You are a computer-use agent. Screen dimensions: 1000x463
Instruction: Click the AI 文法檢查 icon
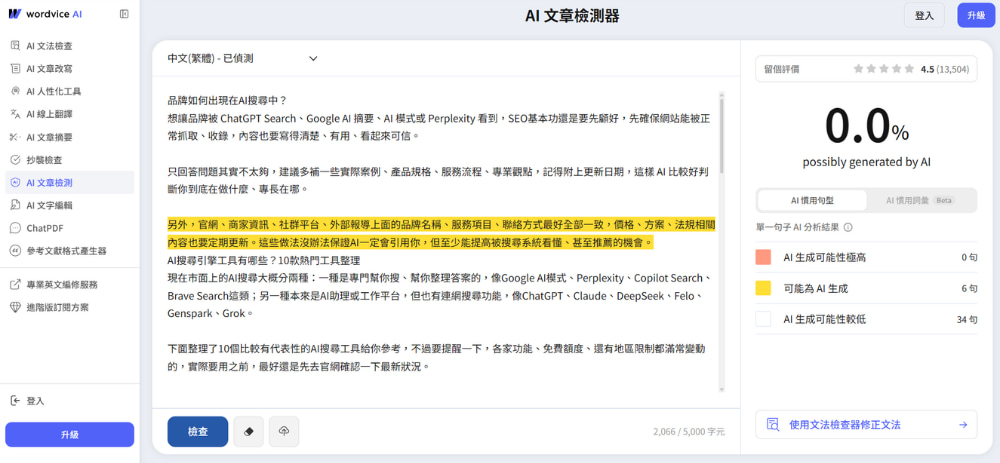16,46
